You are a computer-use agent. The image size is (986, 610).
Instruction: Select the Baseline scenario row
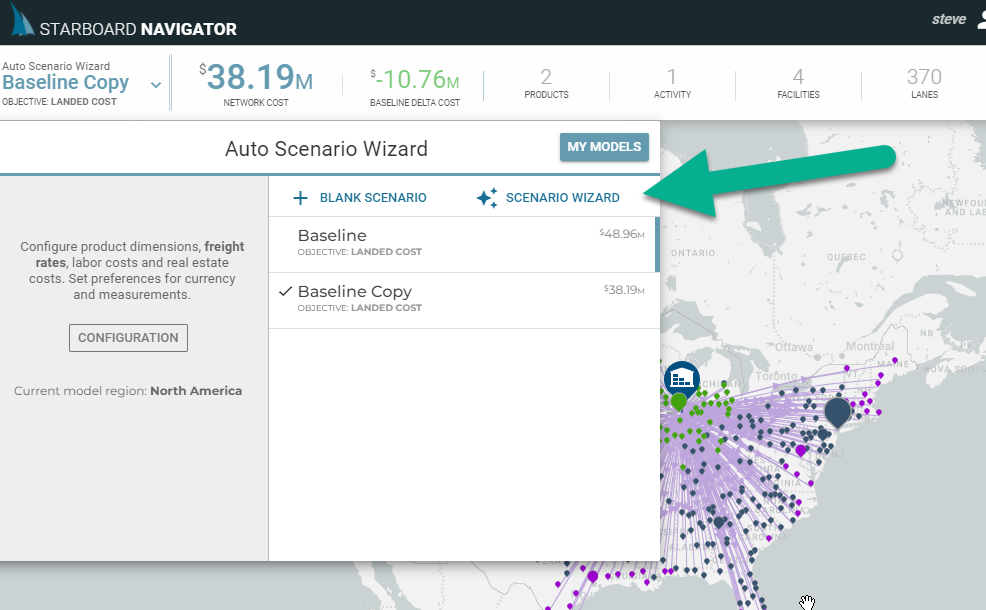pyautogui.click(x=464, y=245)
